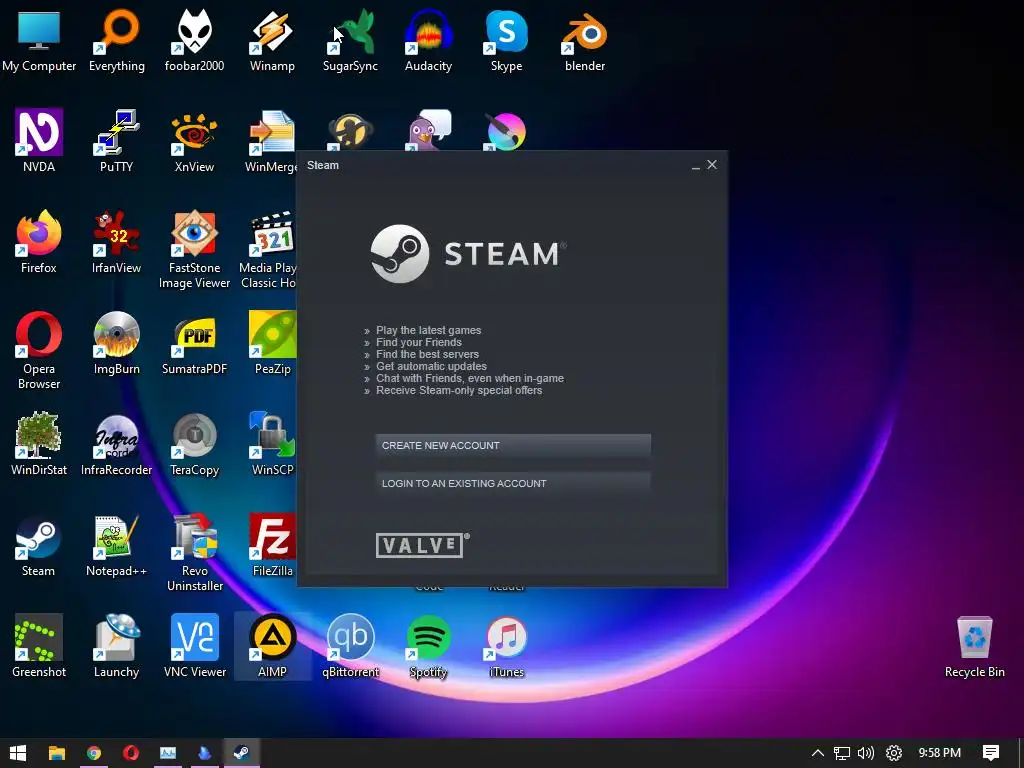Open the network tray icon
Viewport: 1024px width, 768px height.
tap(842, 753)
